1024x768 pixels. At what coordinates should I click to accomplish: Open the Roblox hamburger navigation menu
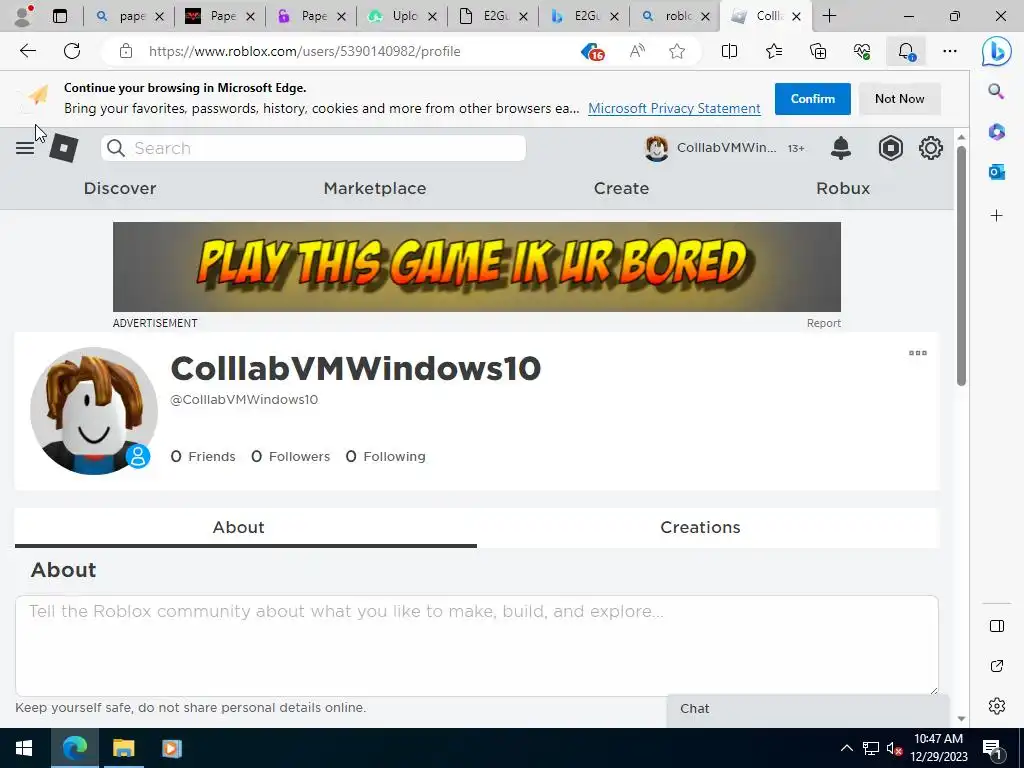point(25,148)
